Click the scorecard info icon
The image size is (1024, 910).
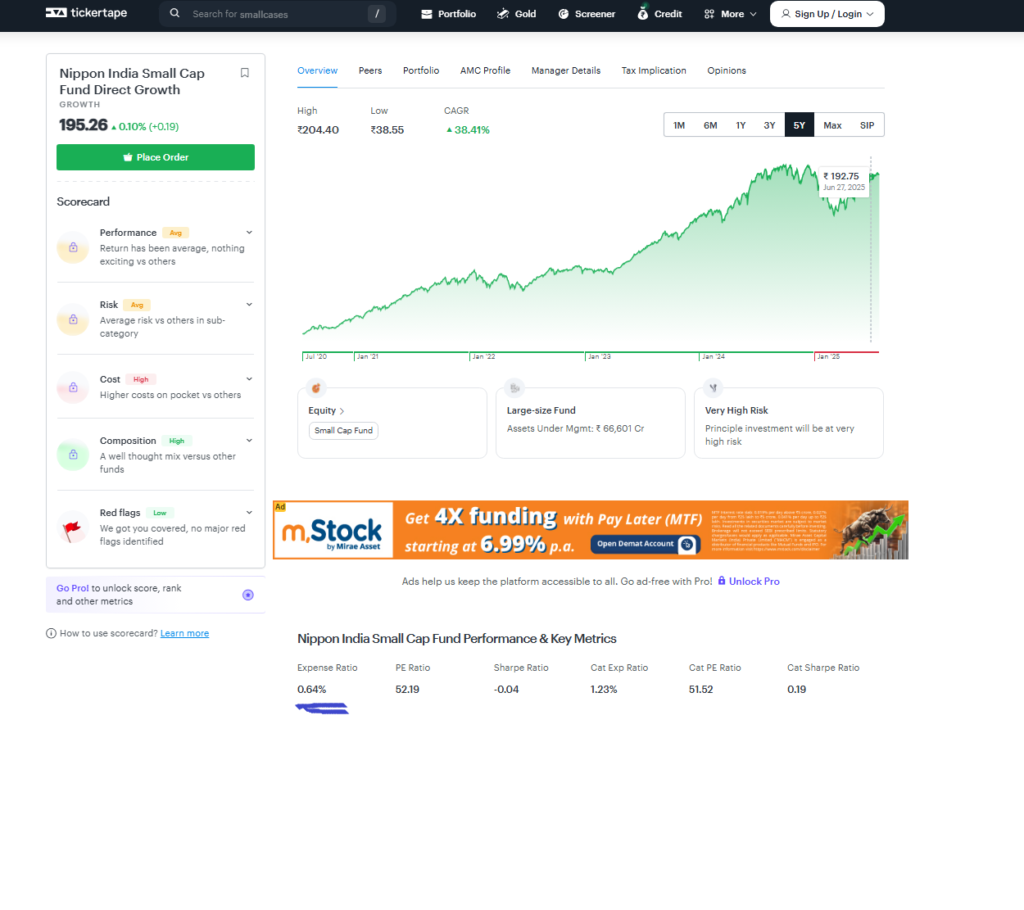51,633
